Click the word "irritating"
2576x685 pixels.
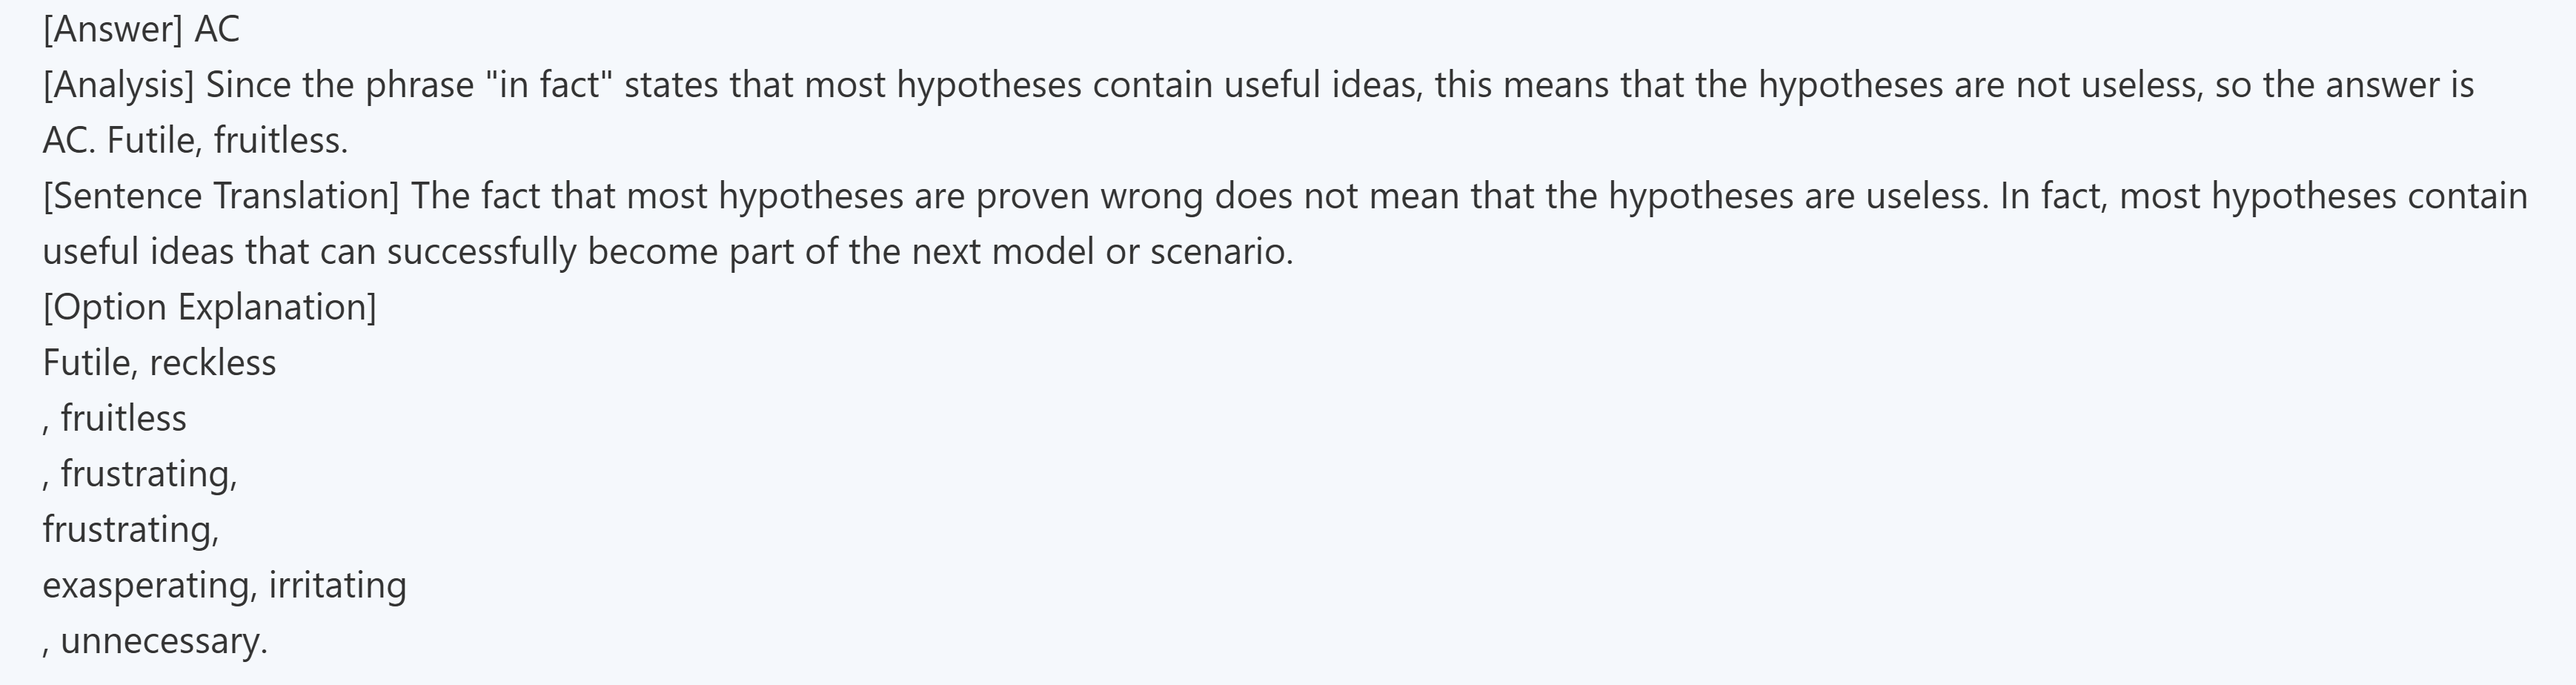(x=337, y=585)
